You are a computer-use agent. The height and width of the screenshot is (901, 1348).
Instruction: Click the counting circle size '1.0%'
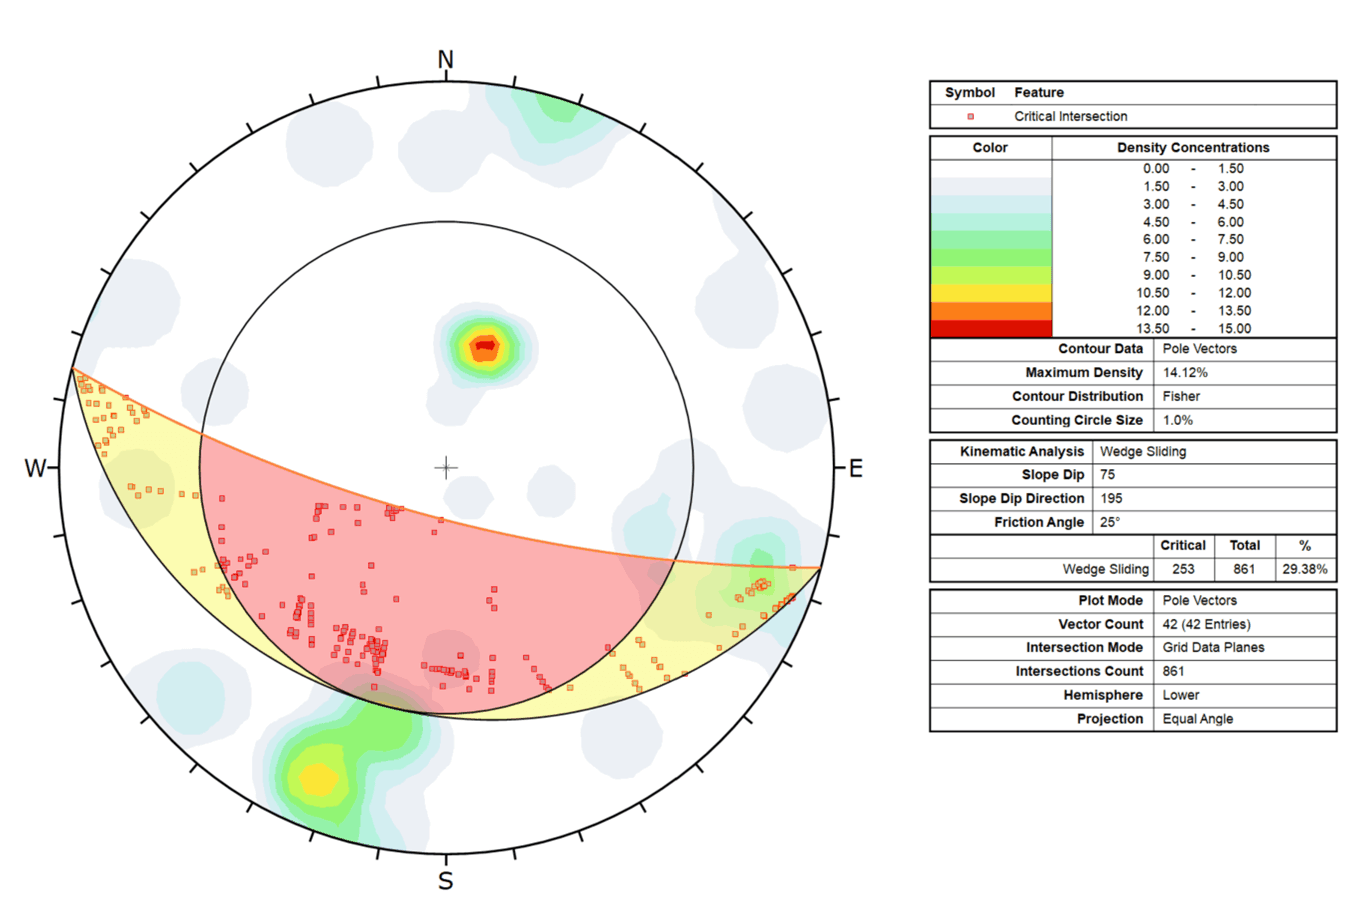pyautogui.click(x=1177, y=421)
